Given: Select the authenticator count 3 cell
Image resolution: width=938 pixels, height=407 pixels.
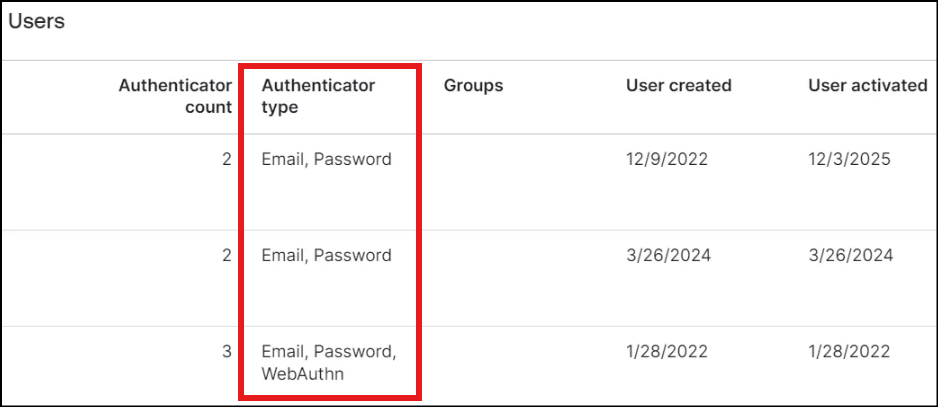Looking at the screenshot, I should tap(227, 351).
